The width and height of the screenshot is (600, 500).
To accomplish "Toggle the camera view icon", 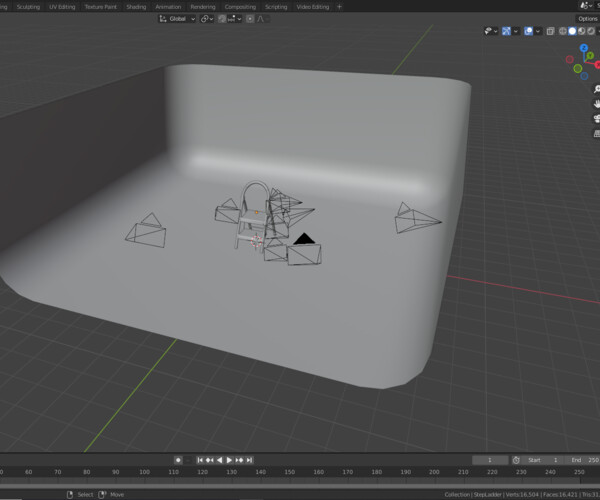I will pos(597,118).
